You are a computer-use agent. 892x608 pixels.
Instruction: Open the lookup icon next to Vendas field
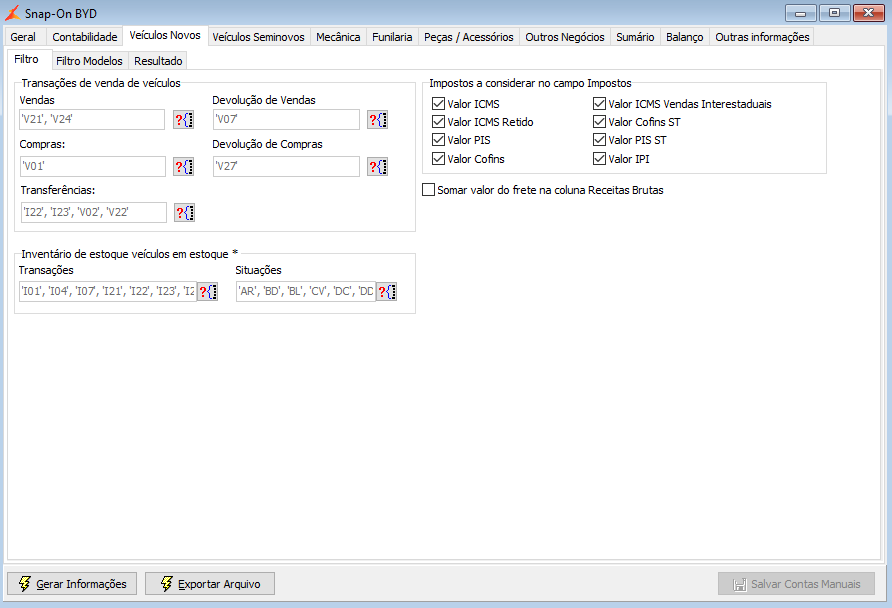click(184, 120)
